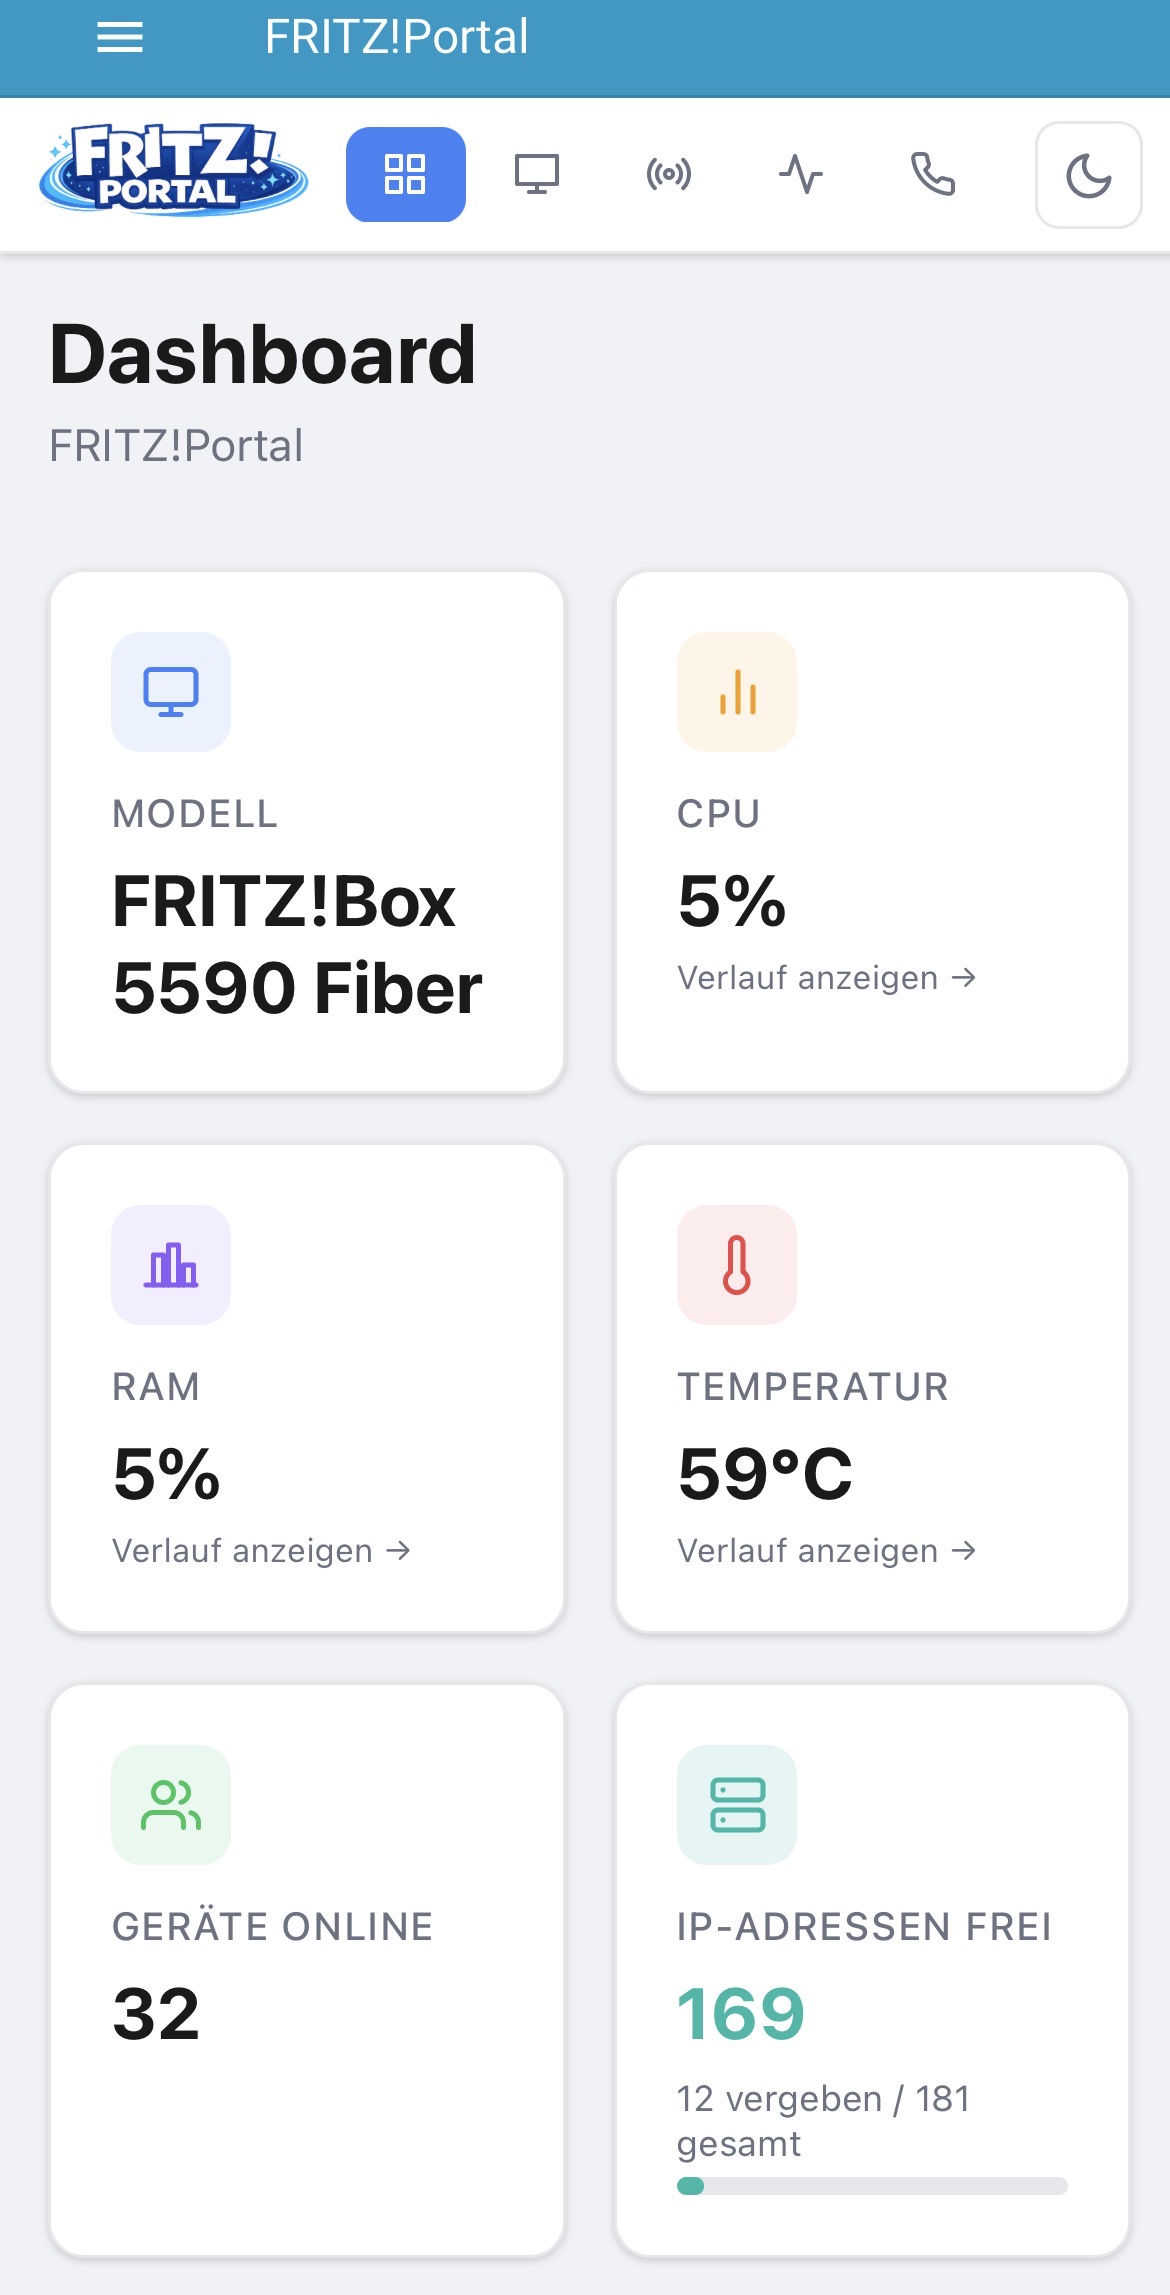
Task: Click the blue monitor icon in Modell card
Action: coord(171,692)
